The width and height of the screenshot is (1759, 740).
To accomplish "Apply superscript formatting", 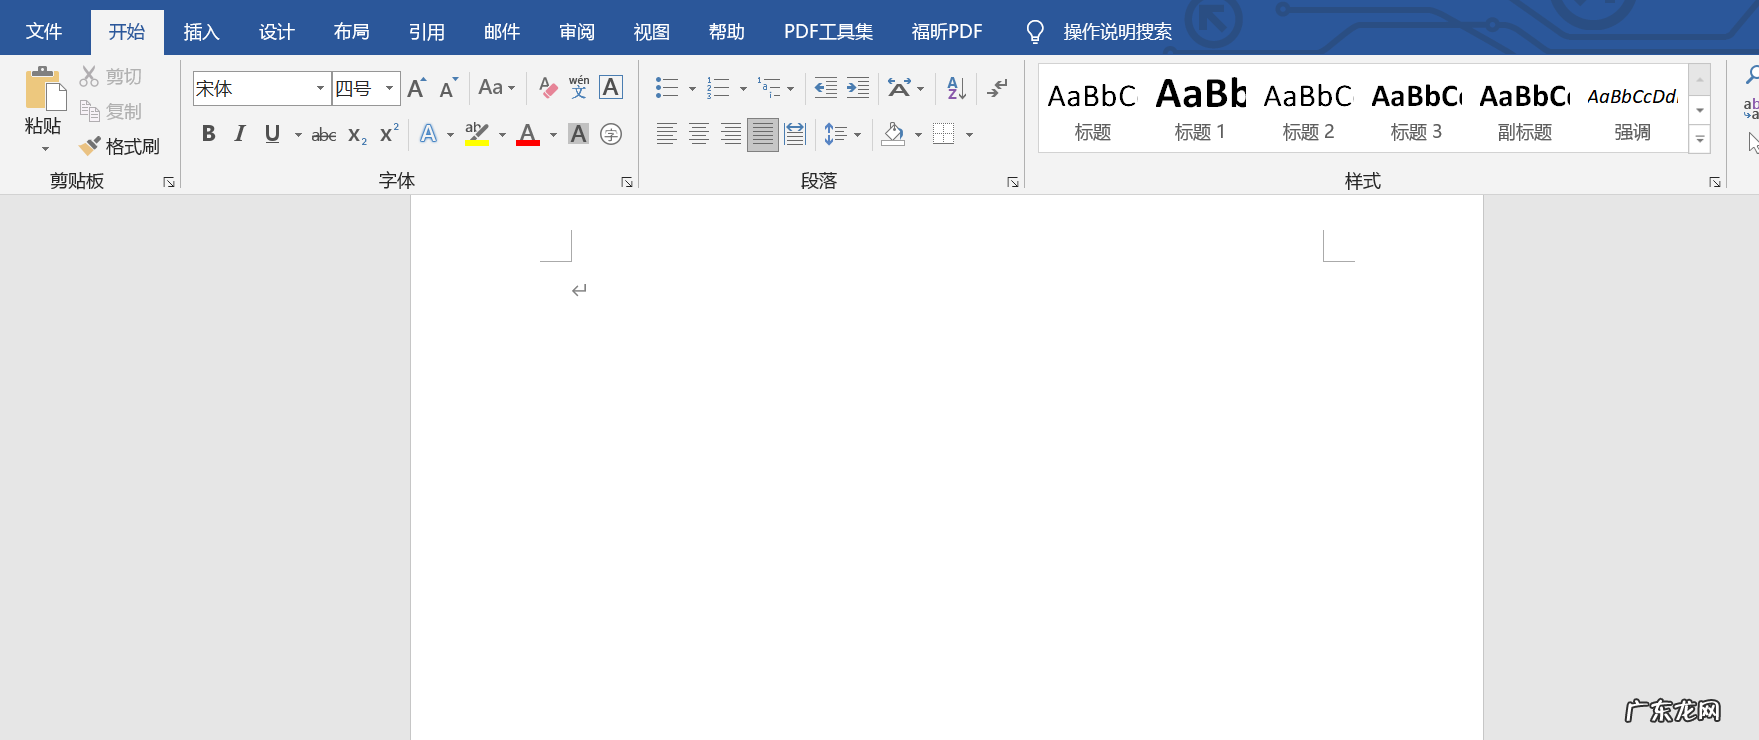I will coord(389,134).
